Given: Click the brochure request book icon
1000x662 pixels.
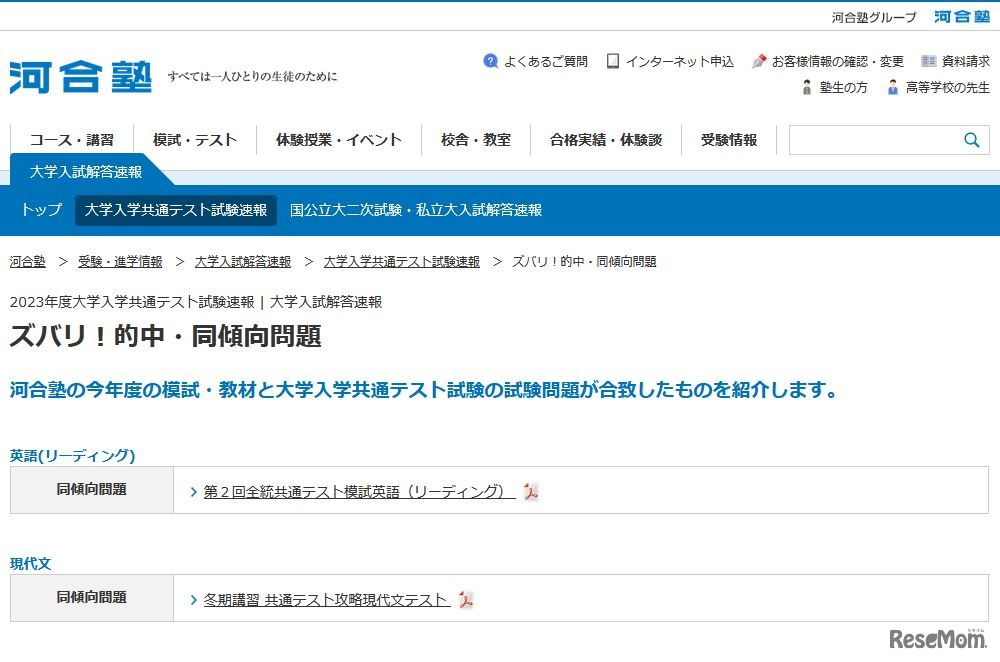Looking at the screenshot, I should pos(929,61).
